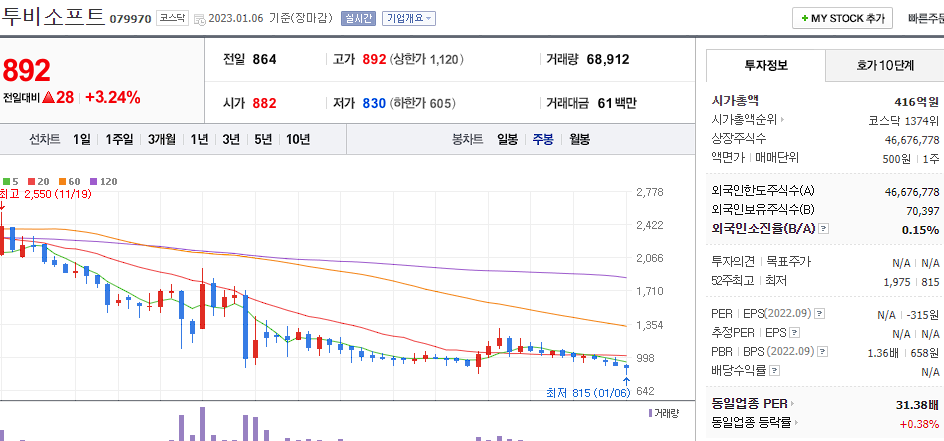Viewport: 944px width, 441px height.
Task: Click the 외국인보유주식수 70,397 value
Action: [x=922, y=210]
